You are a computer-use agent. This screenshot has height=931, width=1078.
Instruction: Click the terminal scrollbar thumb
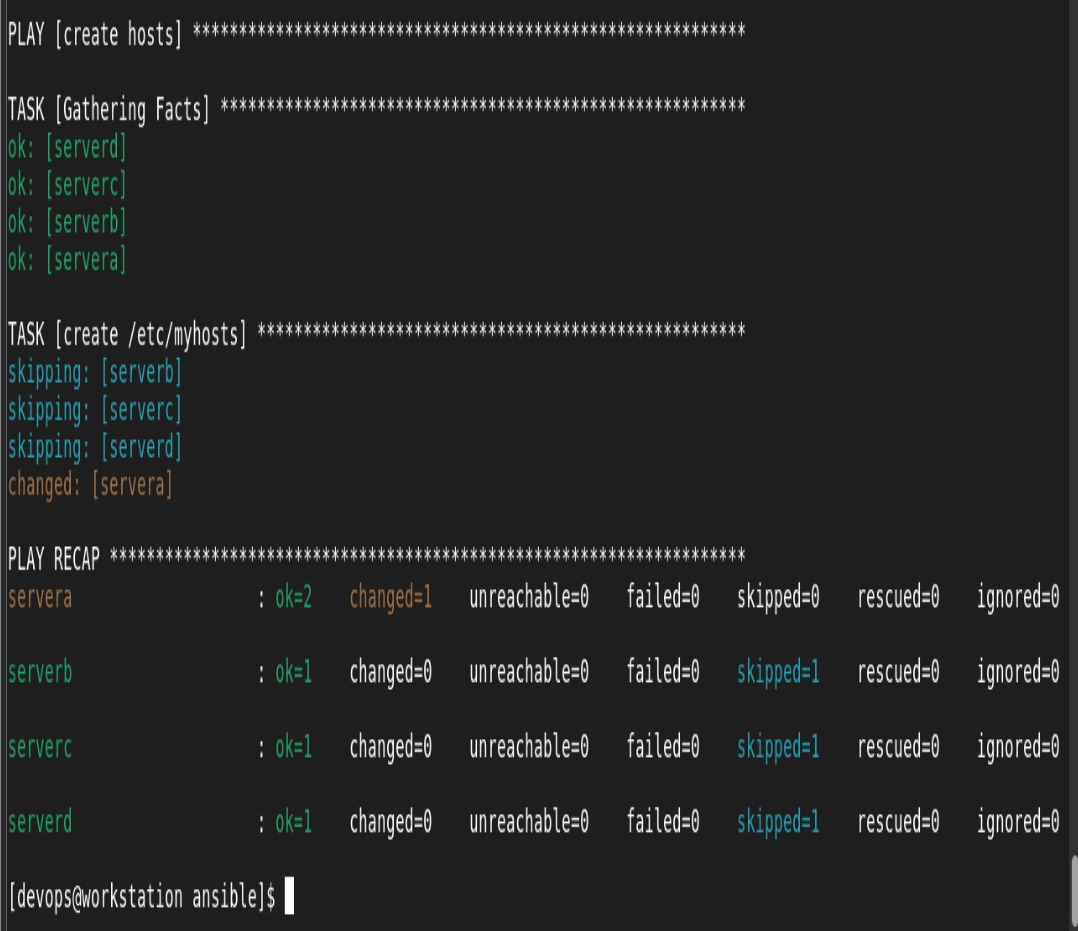click(1074, 890)
